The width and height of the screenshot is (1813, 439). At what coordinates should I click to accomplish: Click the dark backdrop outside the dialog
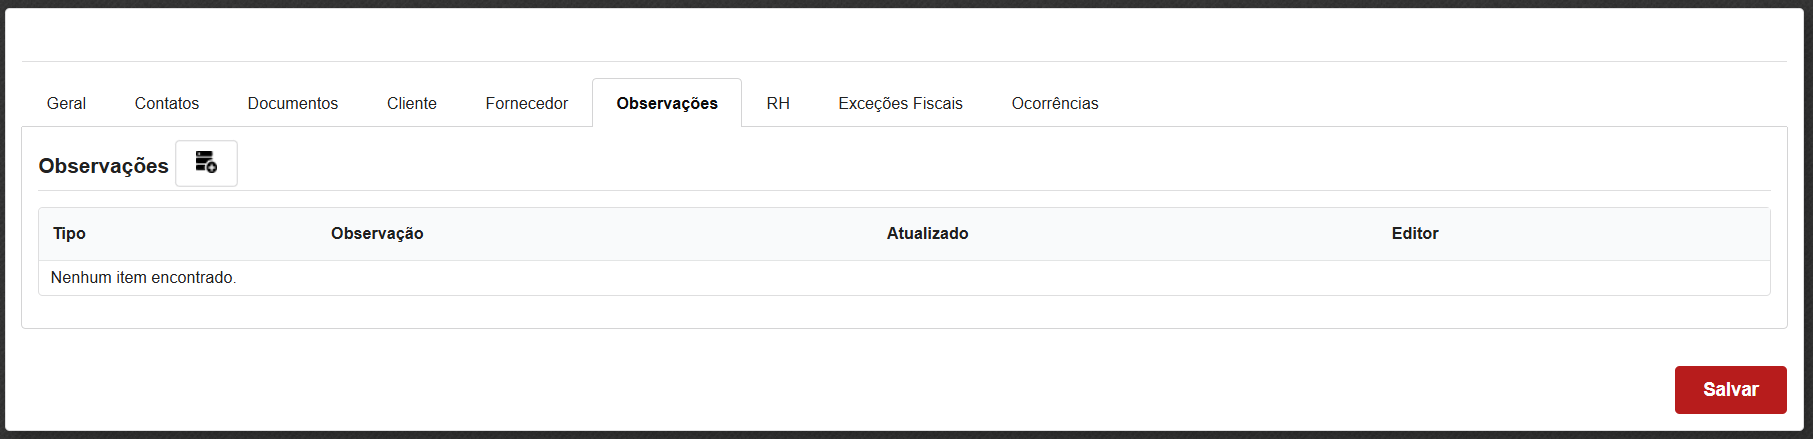tap(900, 435)
